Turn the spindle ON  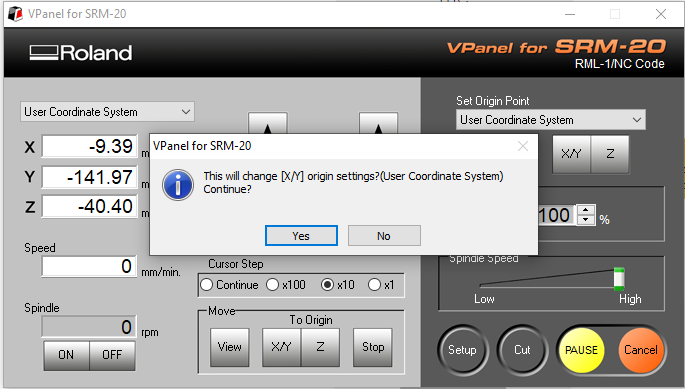66,355
